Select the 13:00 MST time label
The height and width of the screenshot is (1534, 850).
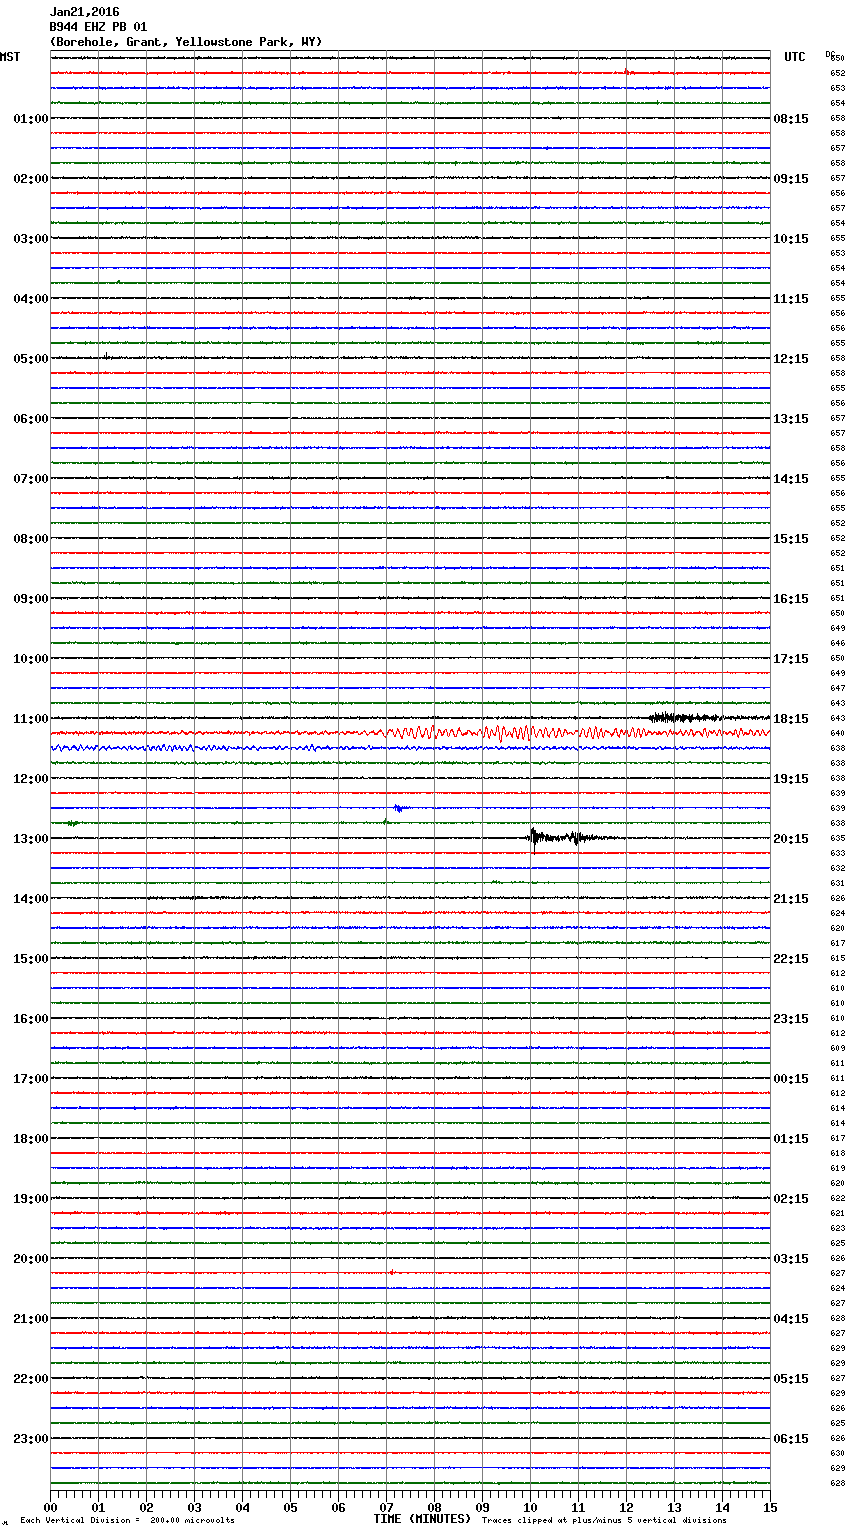[31, 839]
